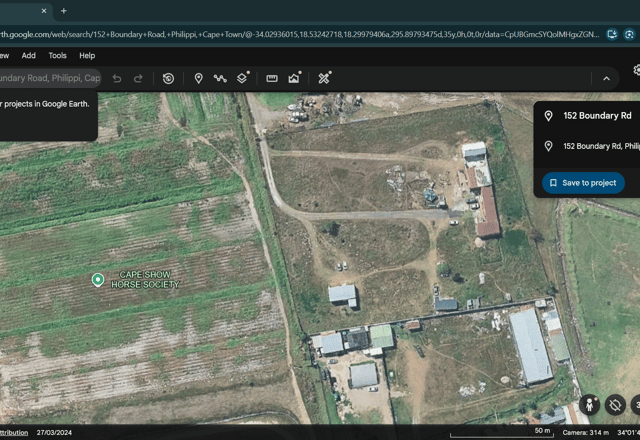This screenshot has height=440, width=640.
Task: Click the Redo arrow in the toolbar
Action: click(138, 78)
